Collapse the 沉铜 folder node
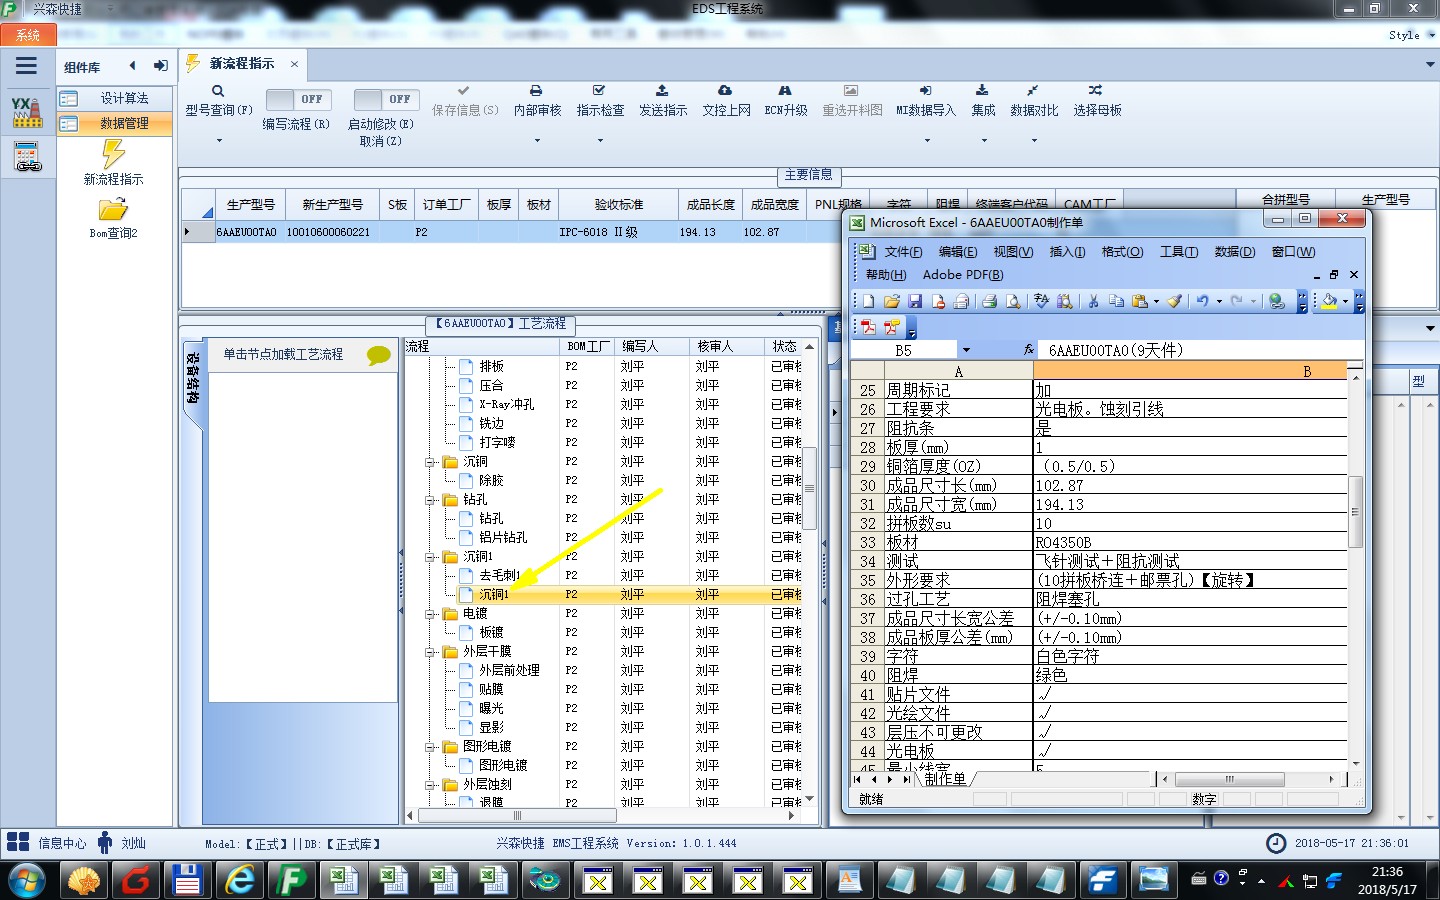Viewport: 1440px width, 900px height. coord(430,462)
